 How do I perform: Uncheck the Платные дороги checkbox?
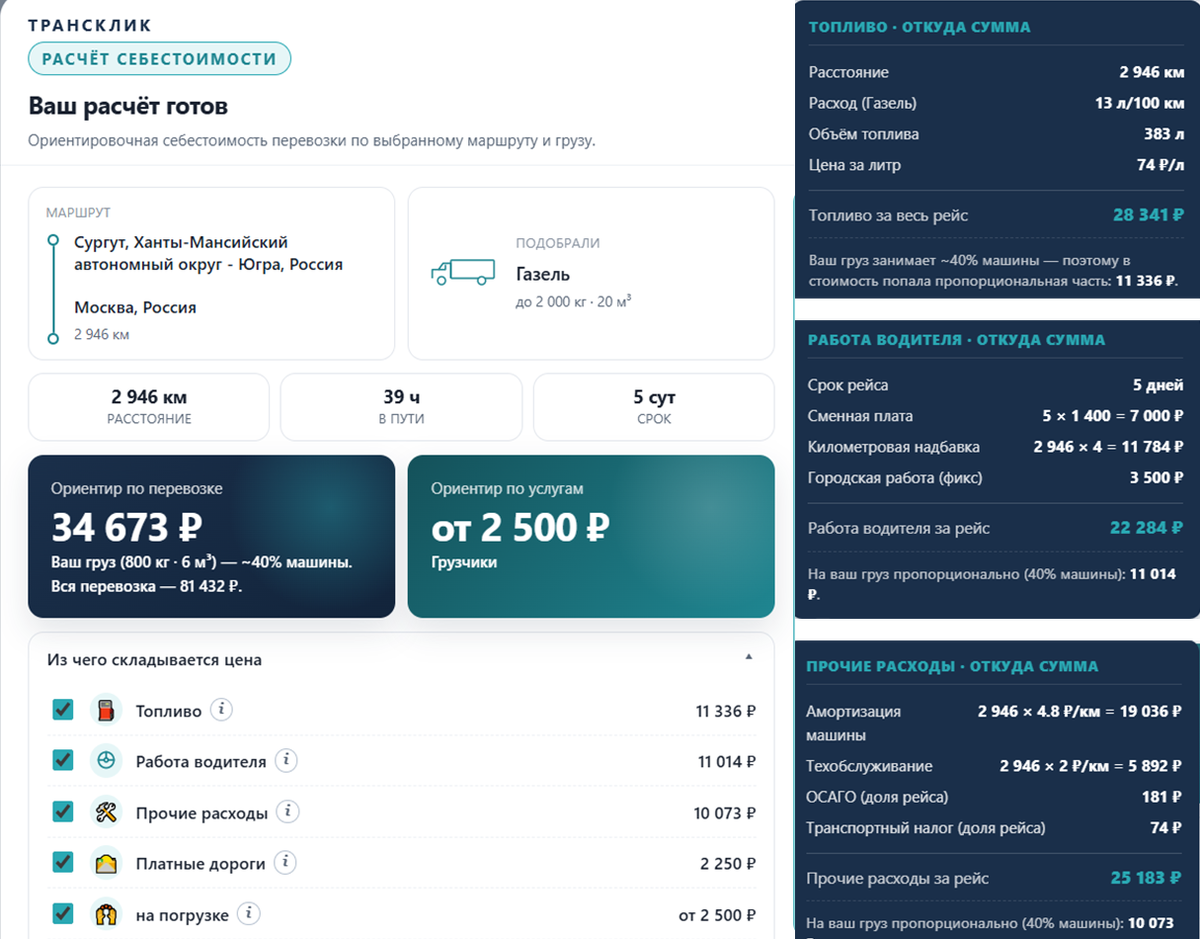pyautogui.click(x=63, y=863)
